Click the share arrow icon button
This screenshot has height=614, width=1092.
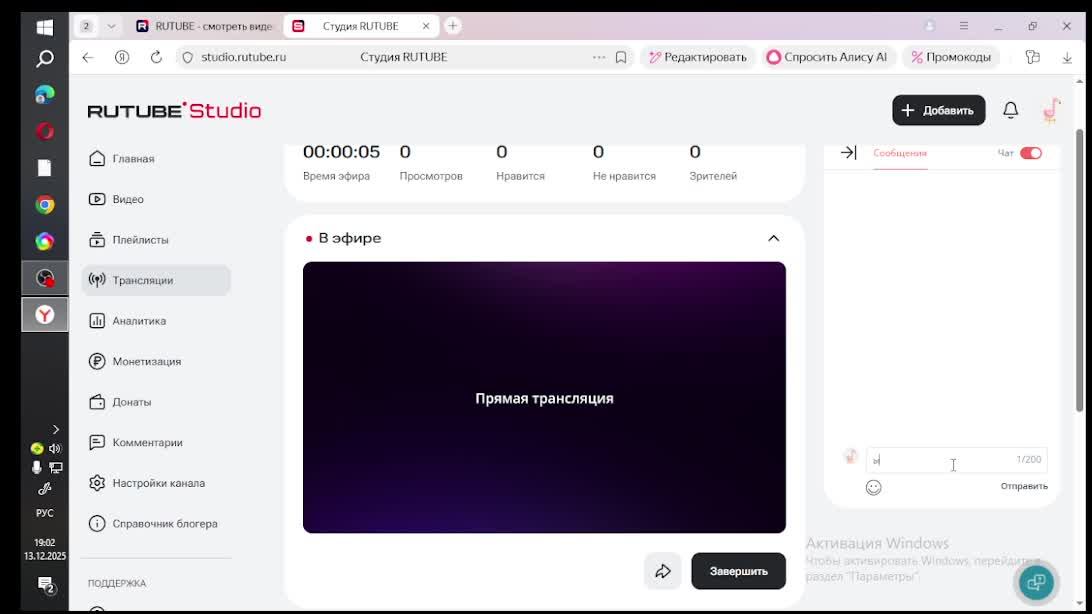662,571
